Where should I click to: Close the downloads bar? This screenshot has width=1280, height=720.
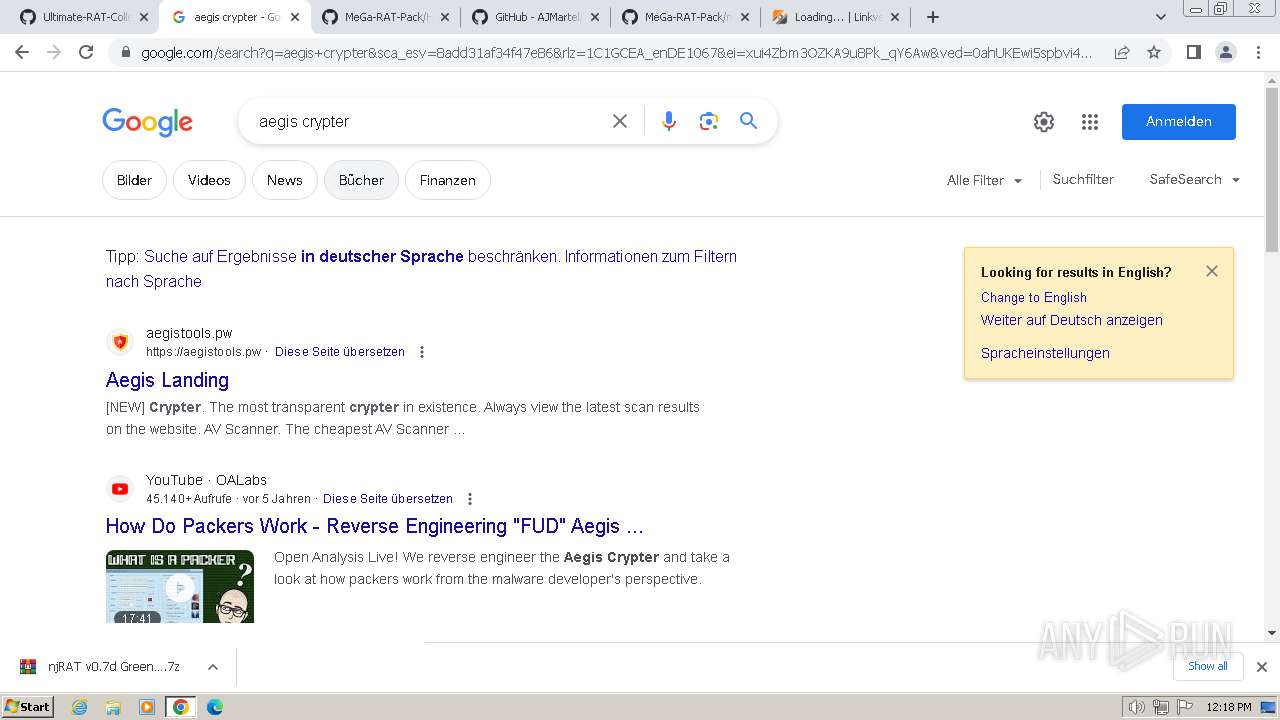click(x=1262, y=666)
